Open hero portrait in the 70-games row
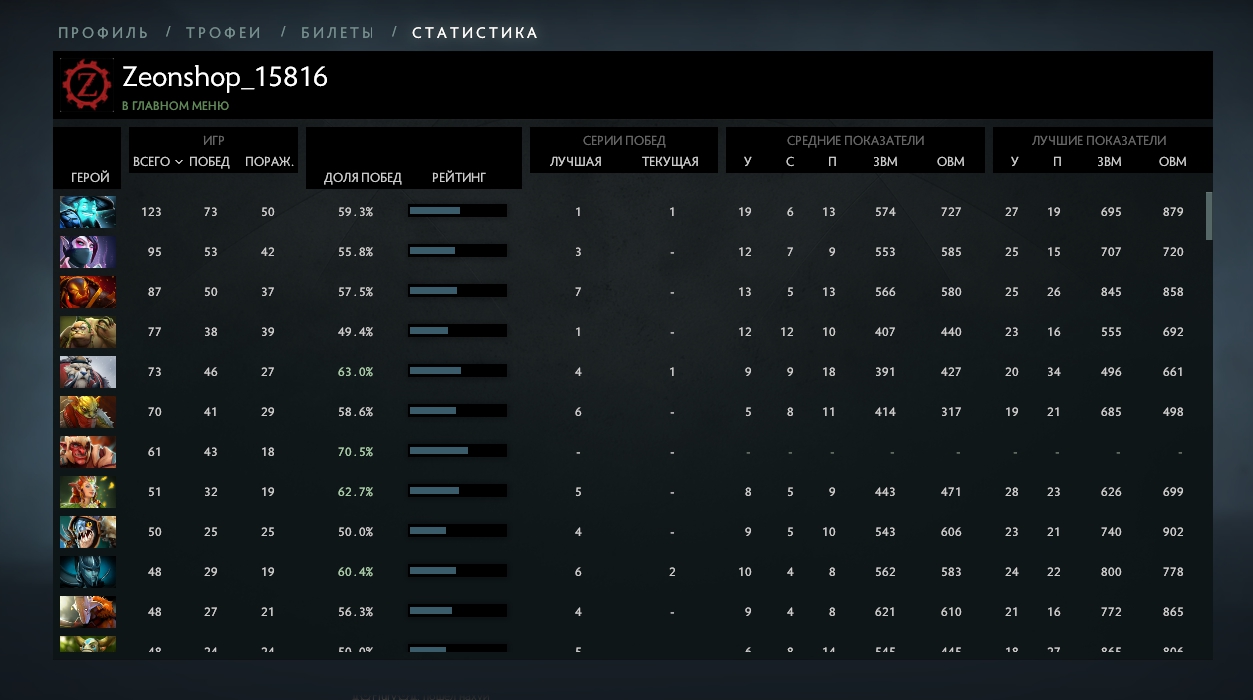This screenshot has height=700, width=1253. click(x=88, y=412)
